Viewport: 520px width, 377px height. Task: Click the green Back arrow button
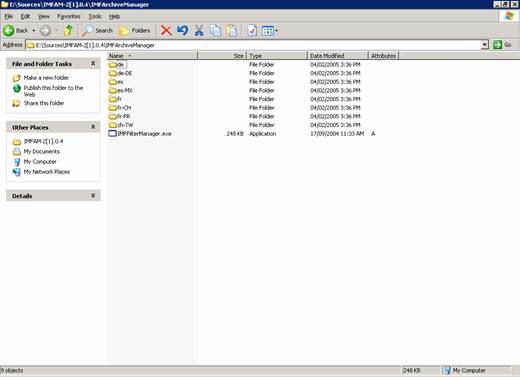[x=16, y=31]
